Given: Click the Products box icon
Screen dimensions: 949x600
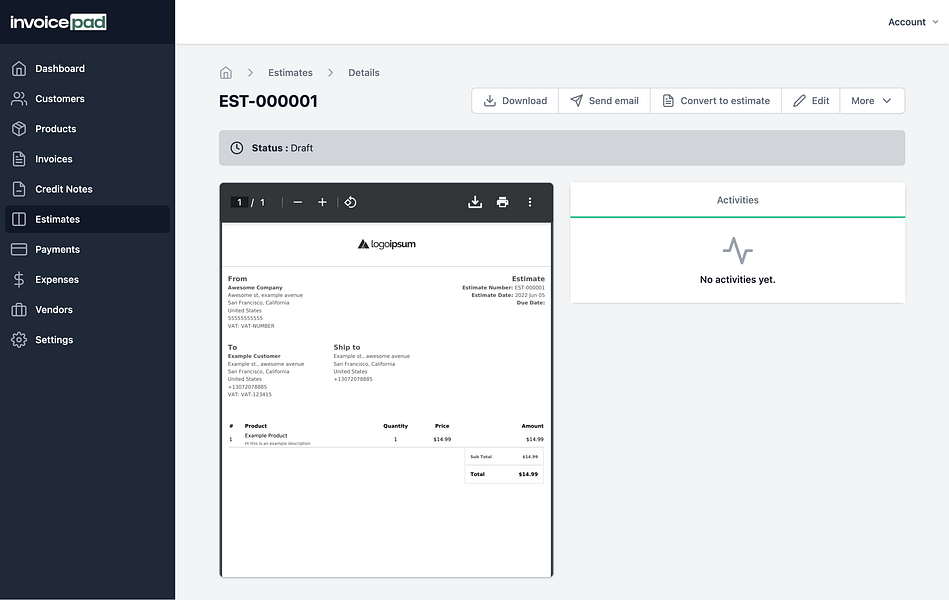Looking at the screenshot, I should [19, 129].
